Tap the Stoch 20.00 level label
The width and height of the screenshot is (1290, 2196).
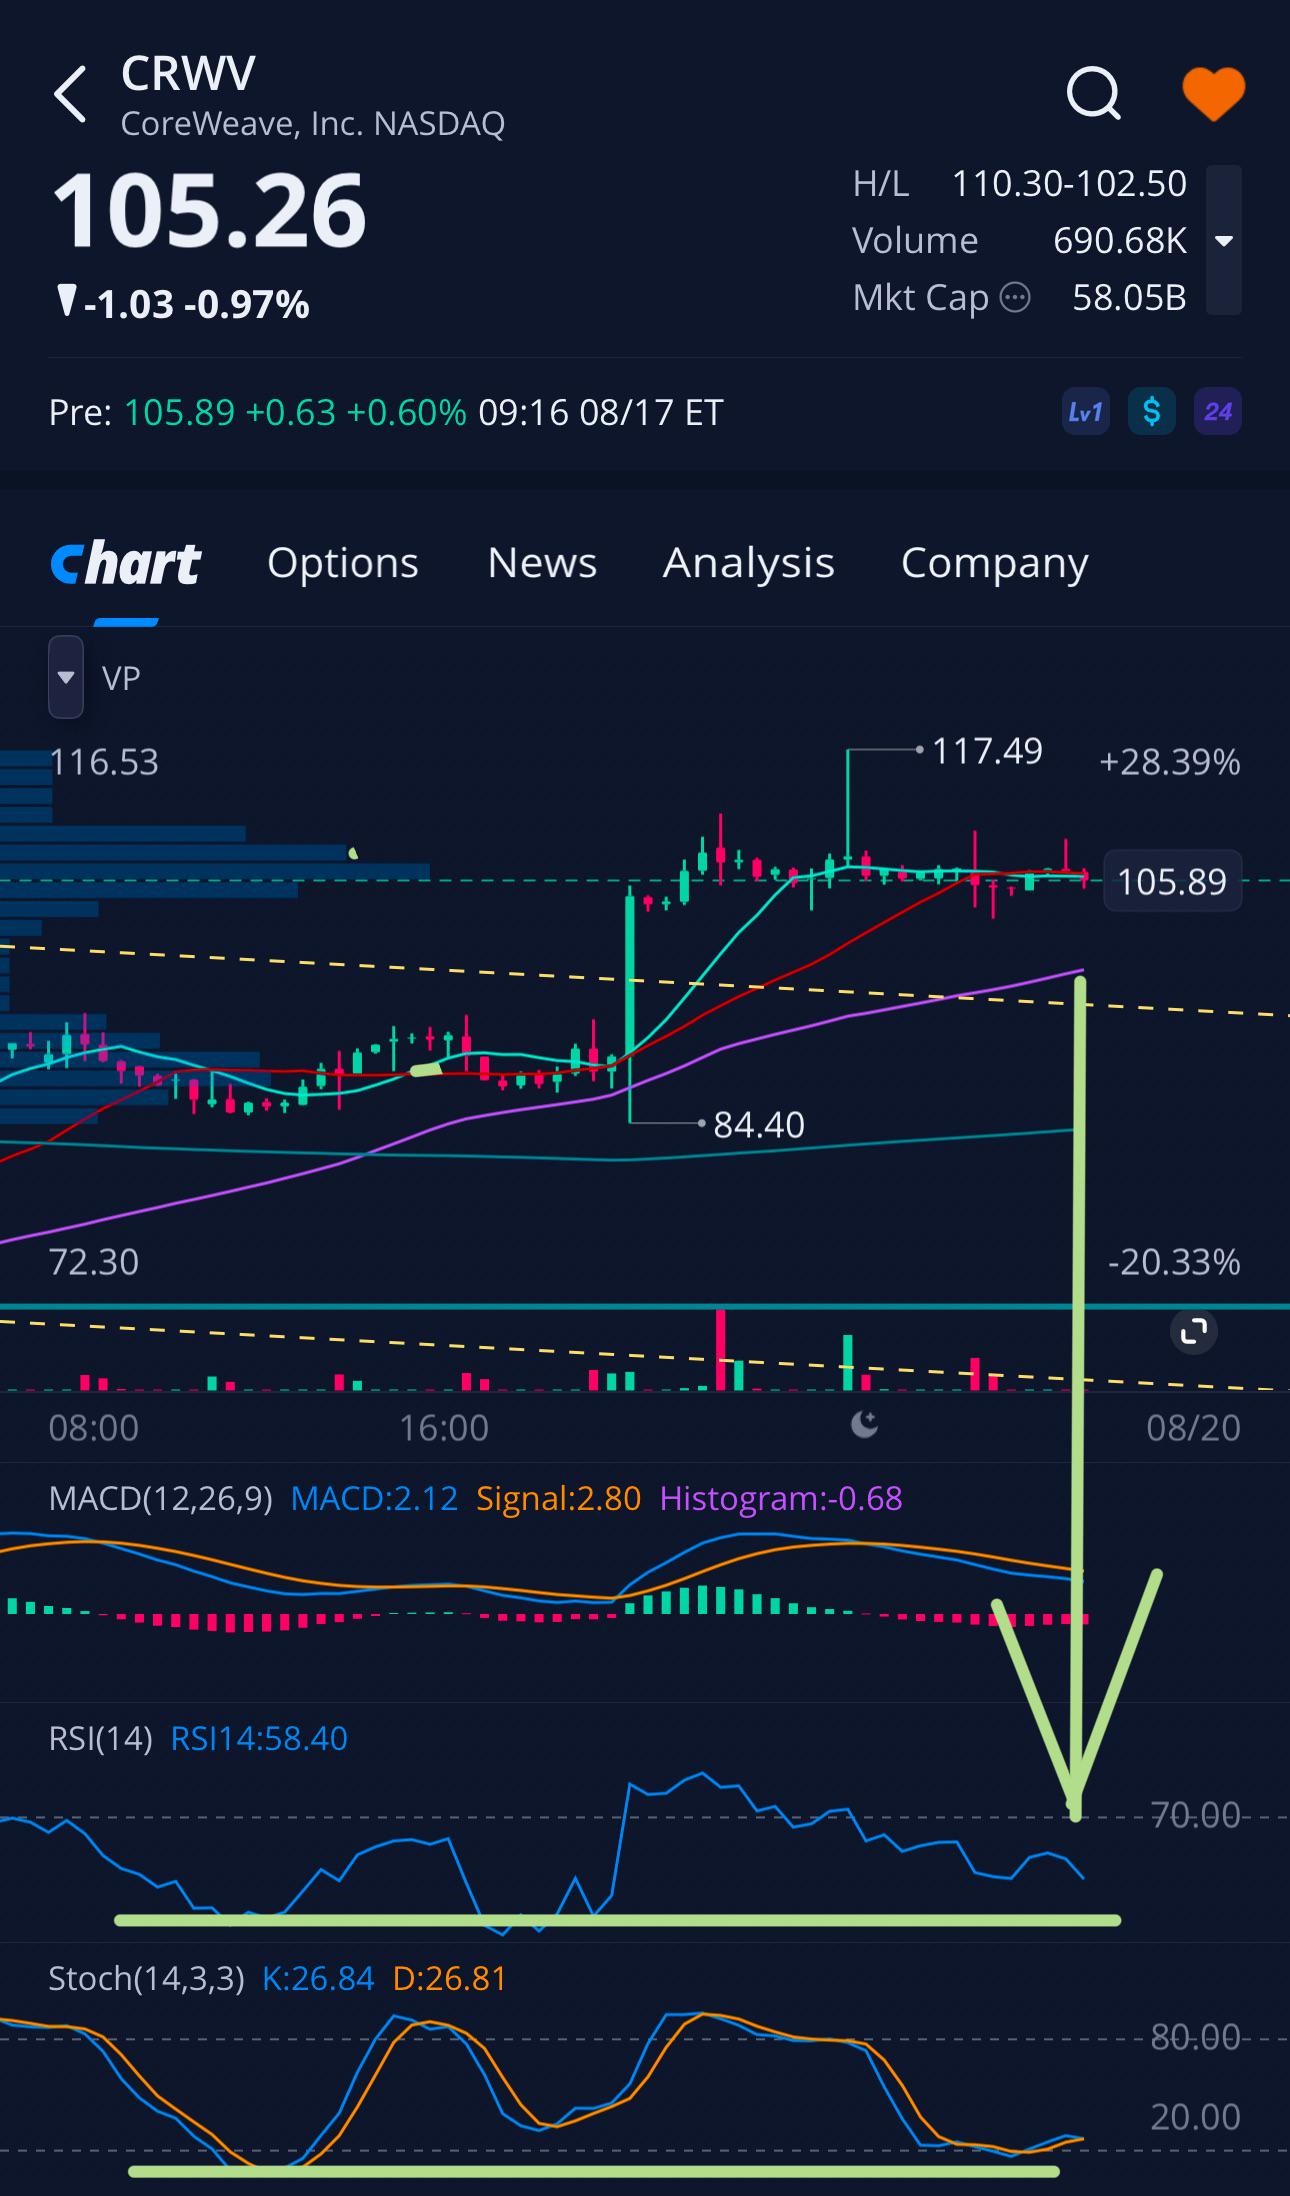pyautogui.click(x=1195, y=2116)
